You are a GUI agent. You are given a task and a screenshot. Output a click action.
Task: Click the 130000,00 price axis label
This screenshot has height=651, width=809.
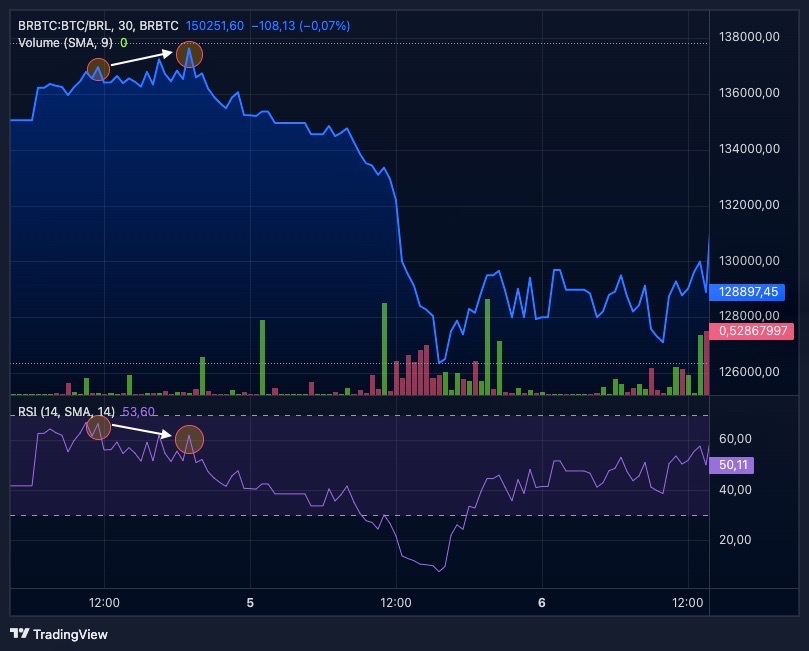point(749,261)
